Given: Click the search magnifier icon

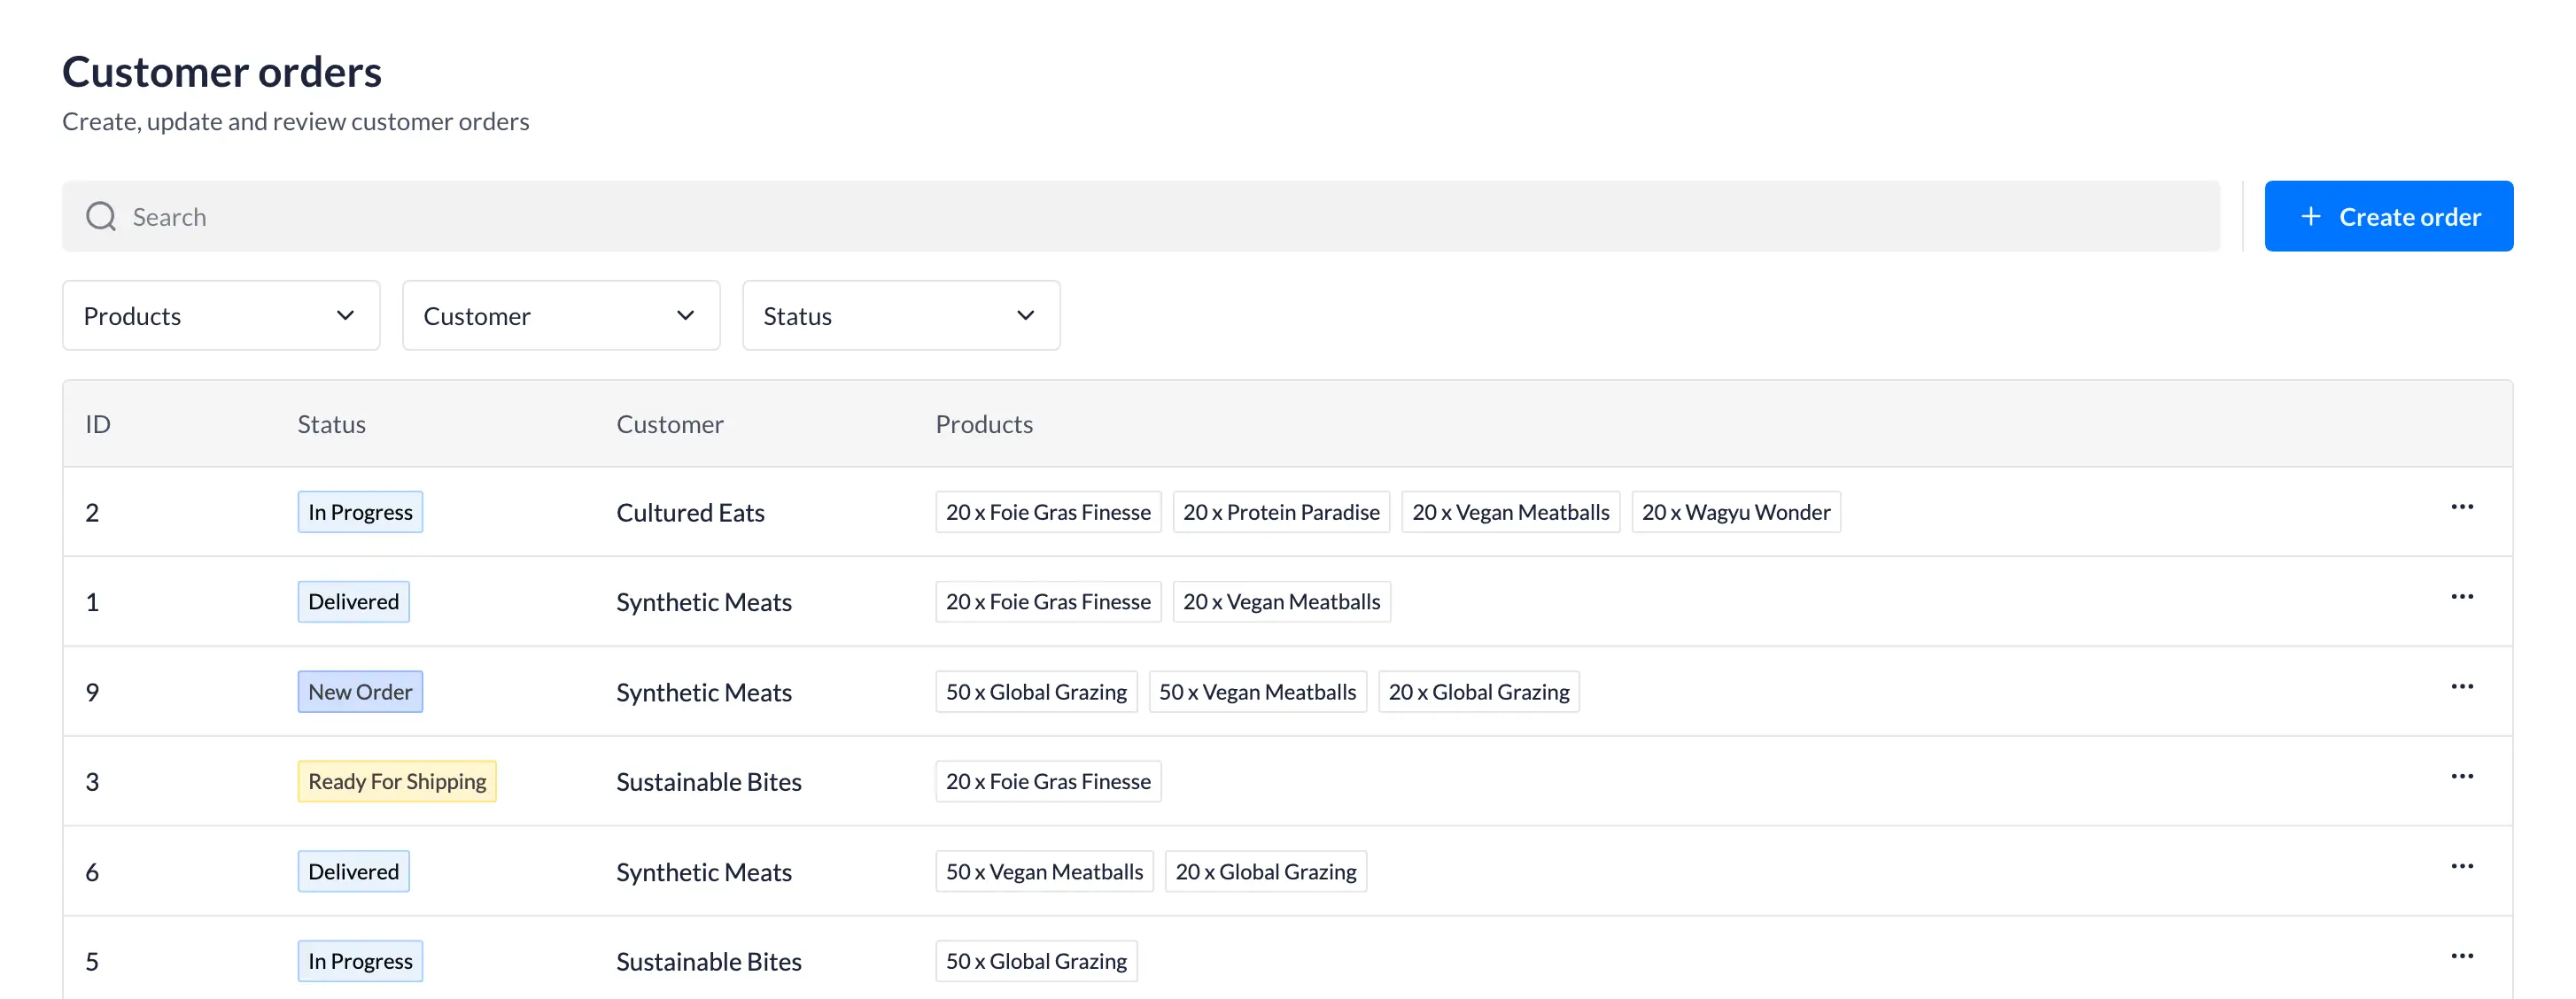Looking at the screenshot, I should (x=101, y=216).
